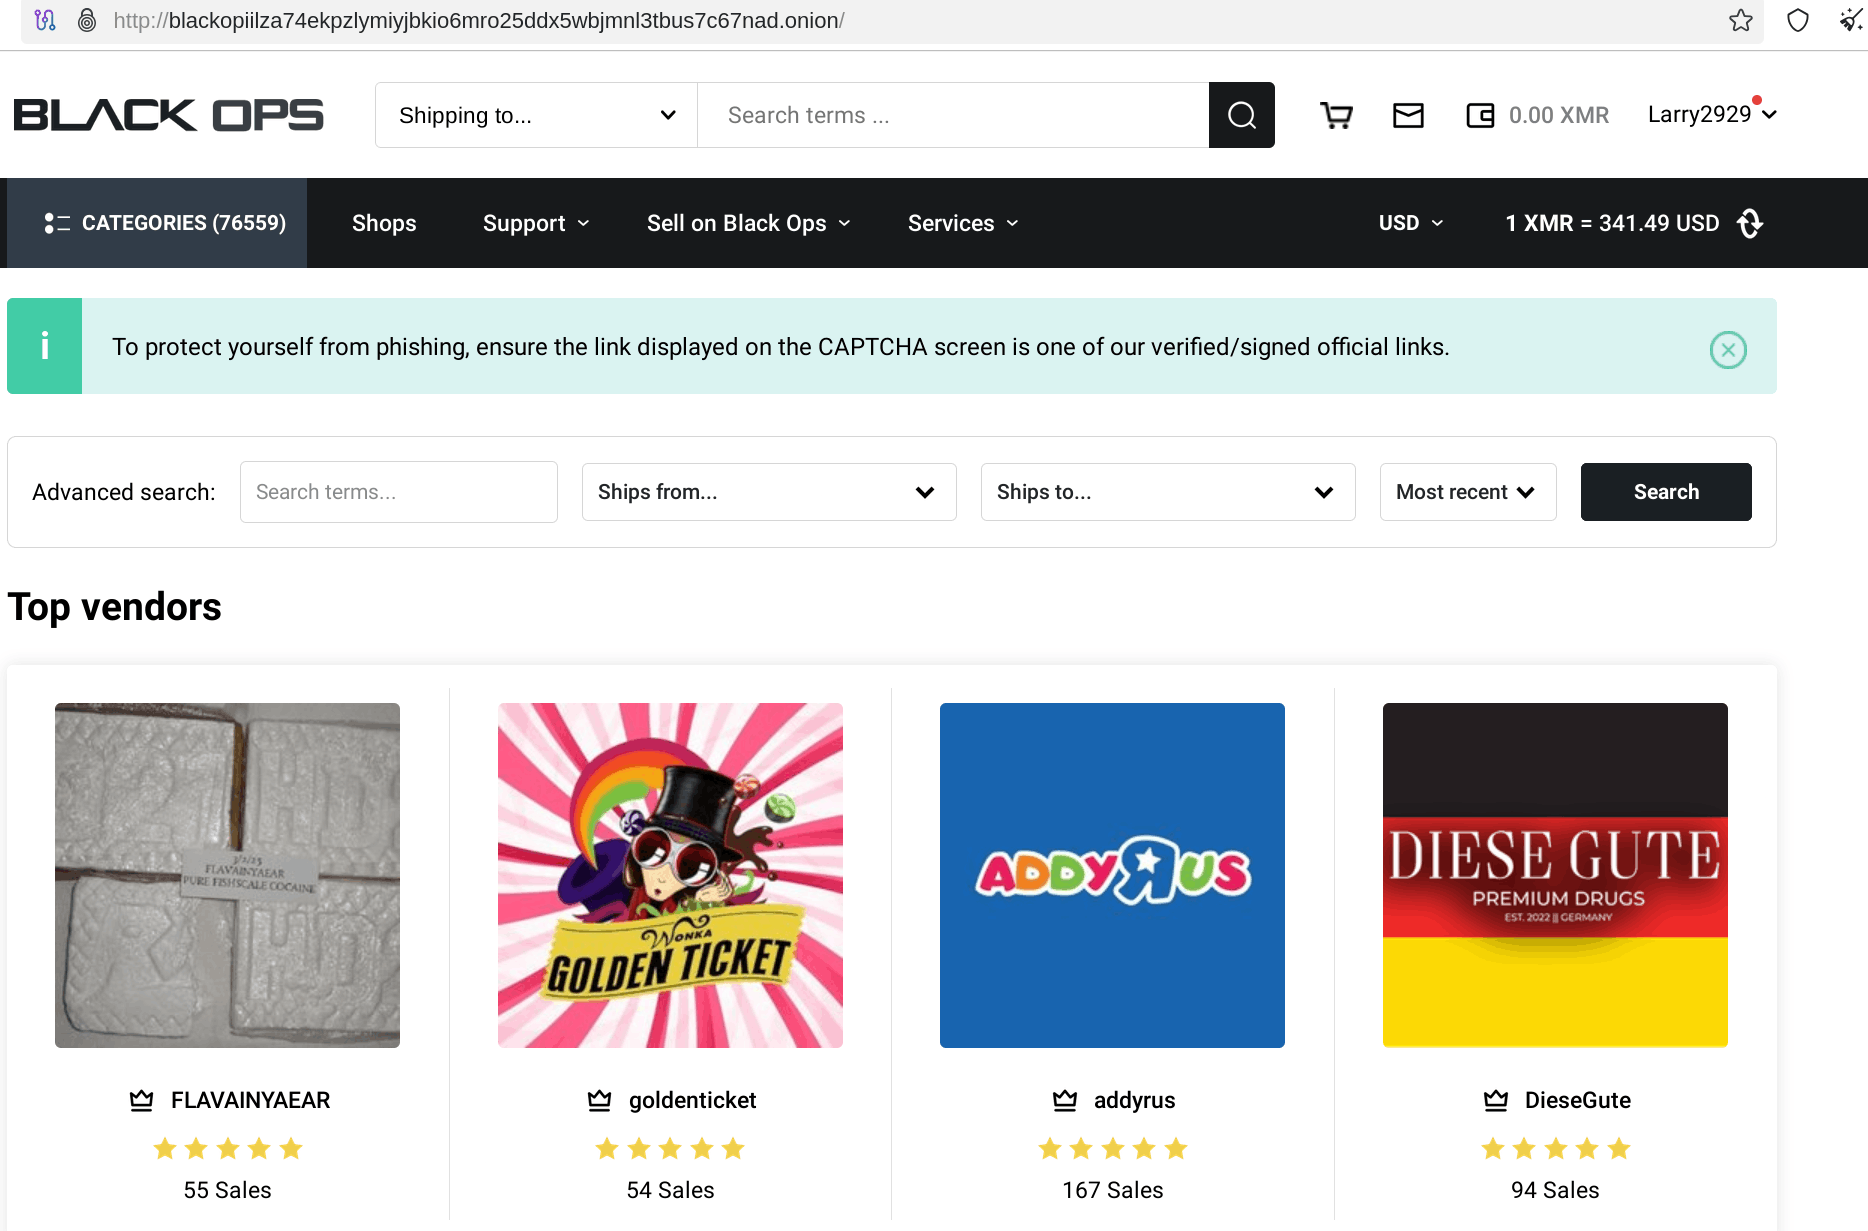Dismiss the phishing warning notice
Viewport: 1868px width, 1231px height.
point(1728,350)
